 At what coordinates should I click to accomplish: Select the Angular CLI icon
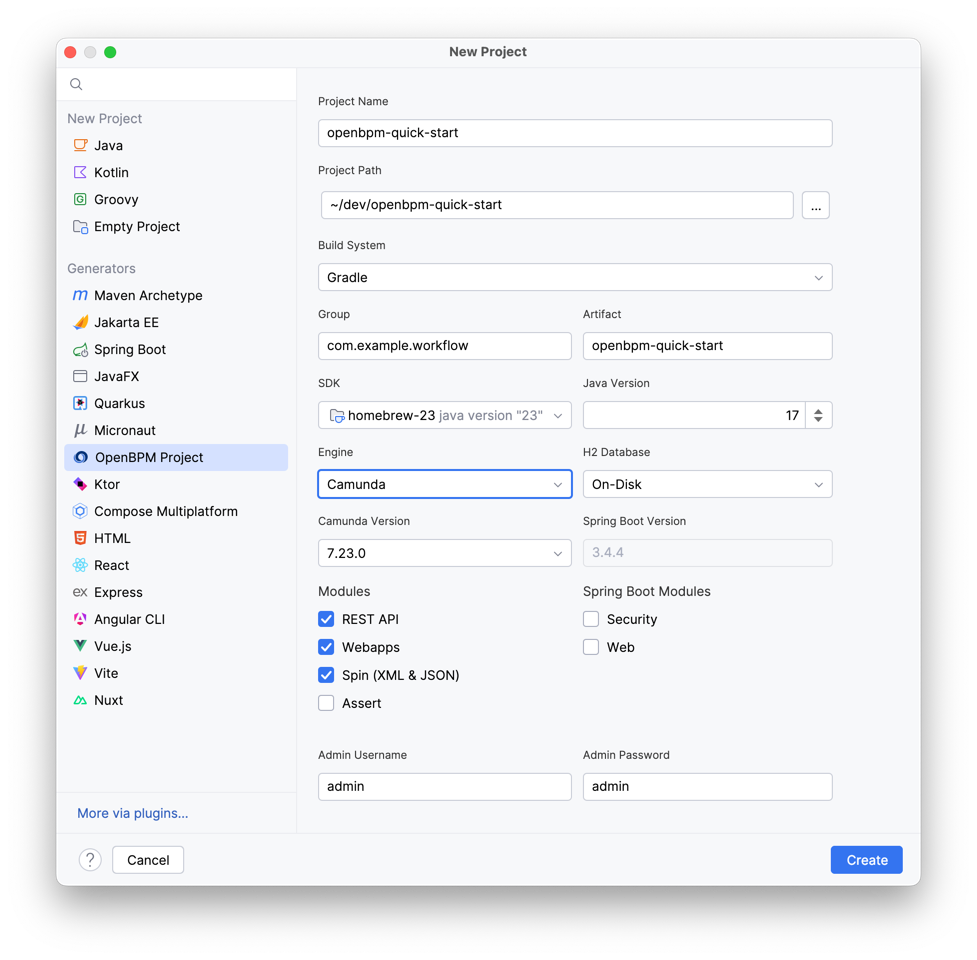[80, 619]
